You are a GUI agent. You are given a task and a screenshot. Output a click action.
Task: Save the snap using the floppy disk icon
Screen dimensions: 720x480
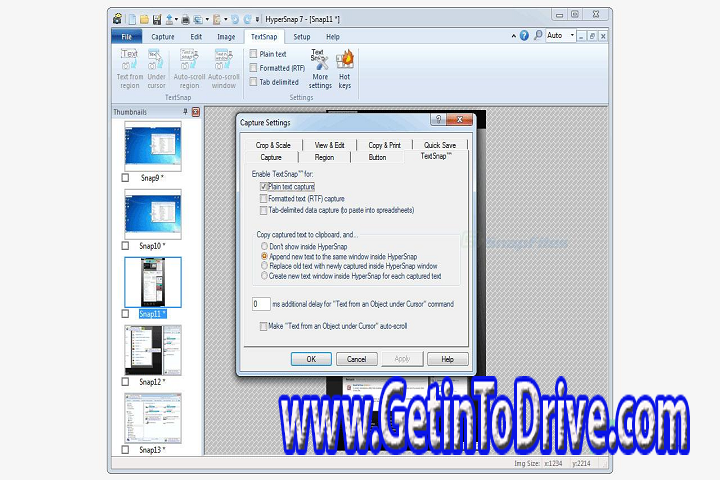(157, 19)
